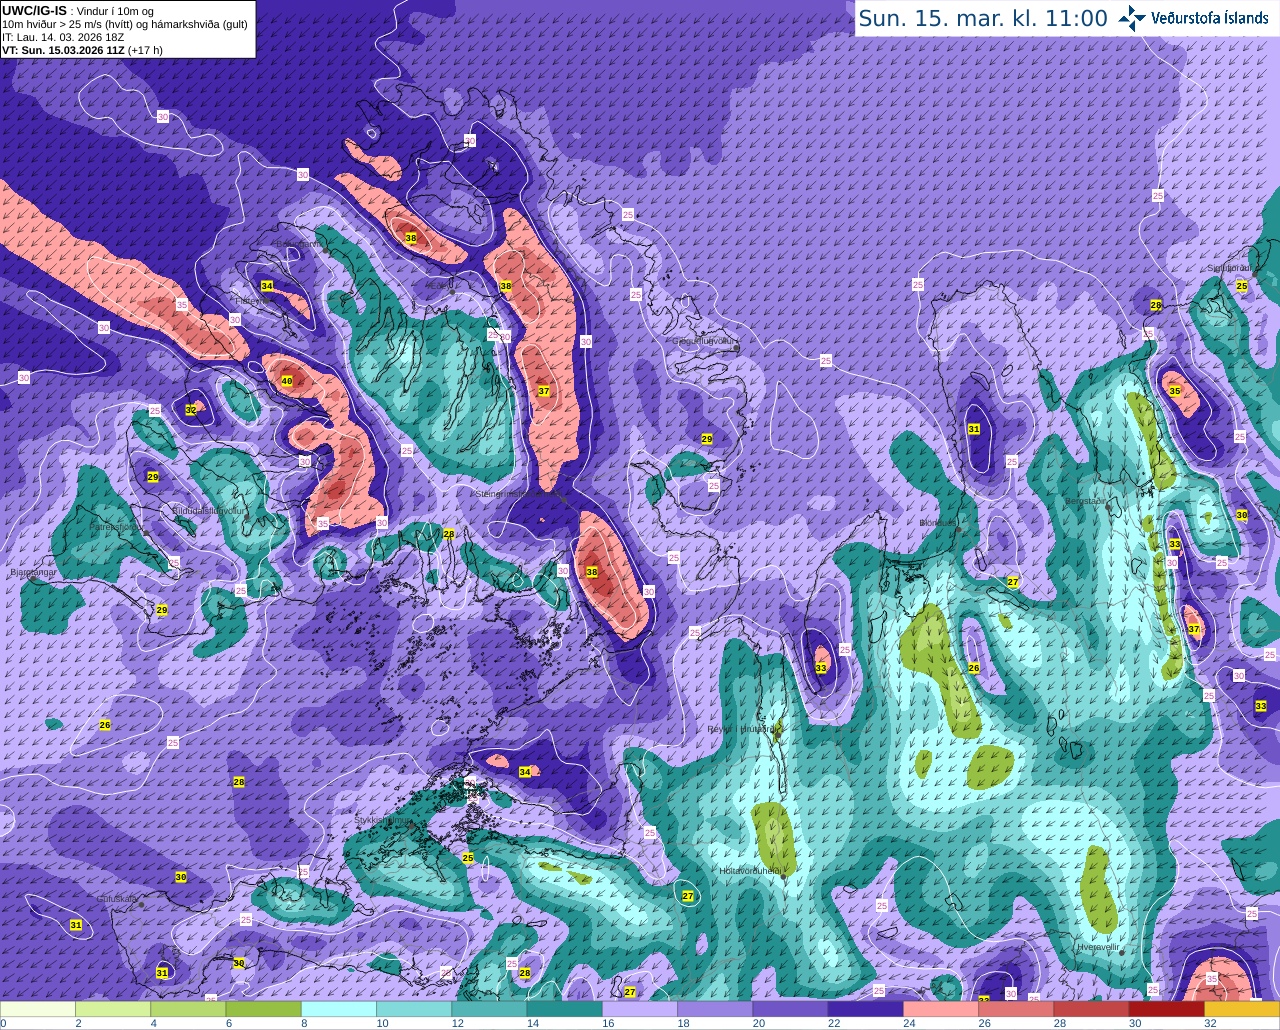
Task: Click the Bíldudalsflugvöllur station label
Action: tap(208, 510)
